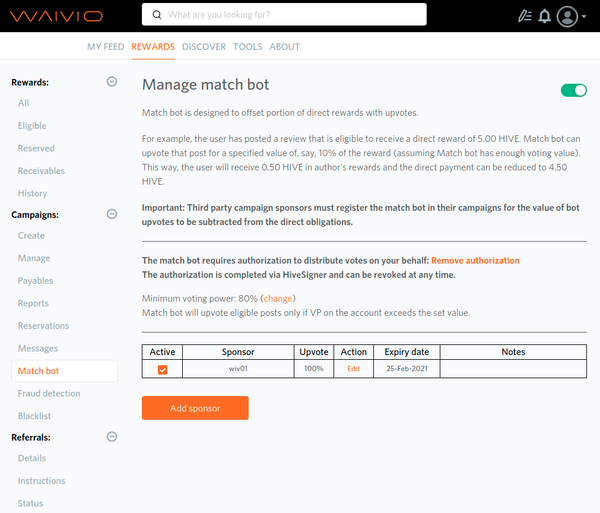Viewport: 600px width, 513px height.
Task: Open Create campaign page
Action: (x=31, y=236)
